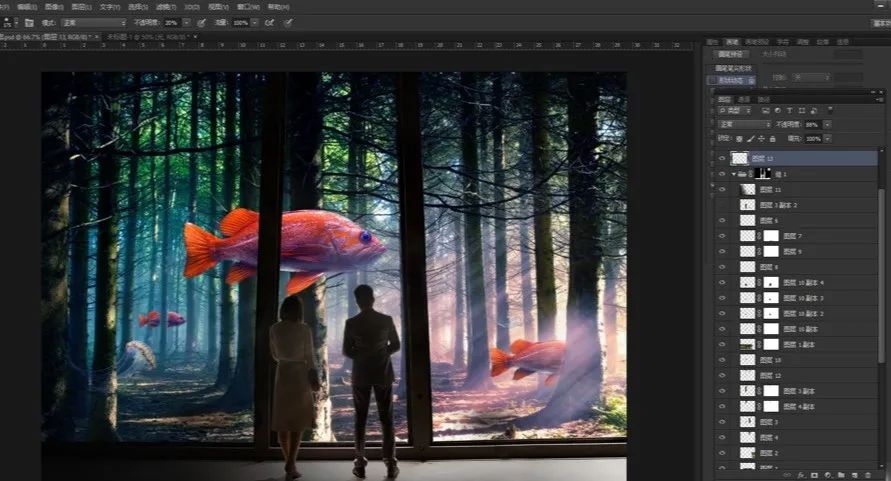Hide layer 图层 12

tap(722, 375)
